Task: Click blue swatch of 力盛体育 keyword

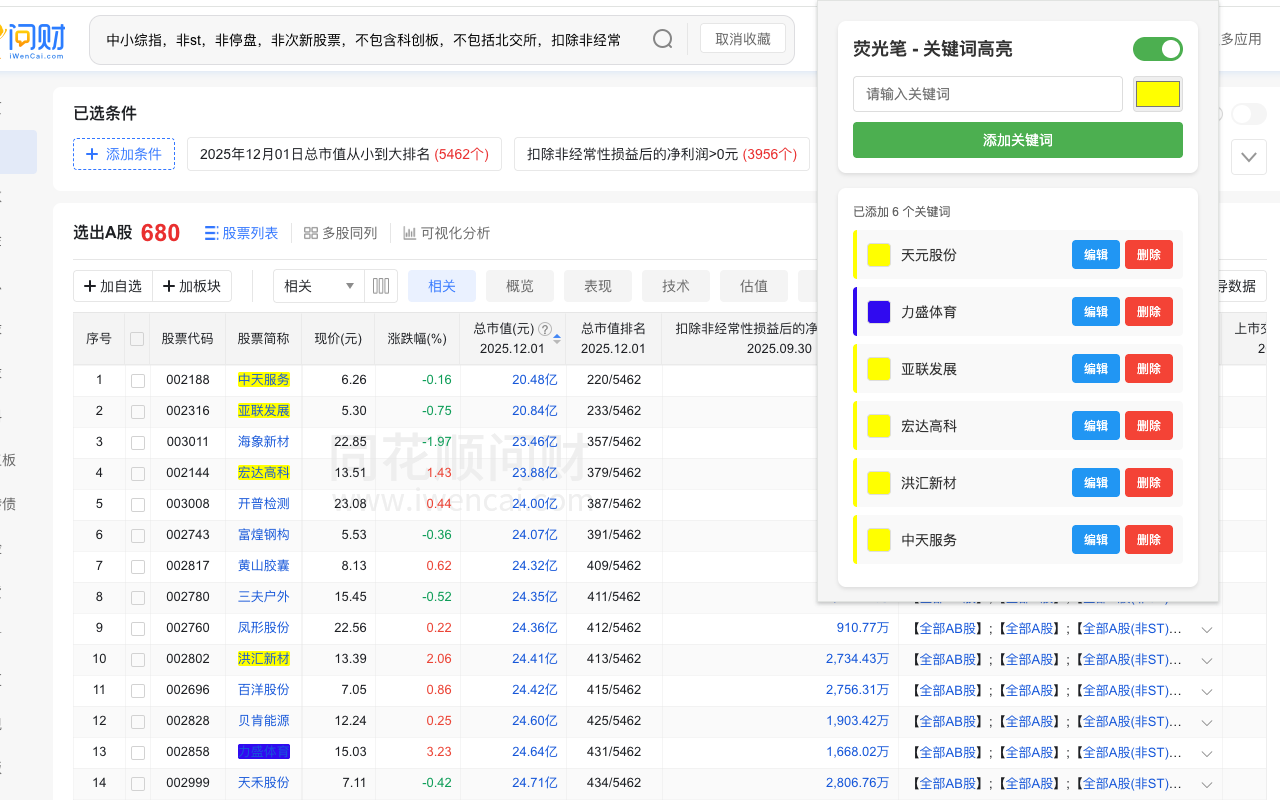Action: [879, 312]
